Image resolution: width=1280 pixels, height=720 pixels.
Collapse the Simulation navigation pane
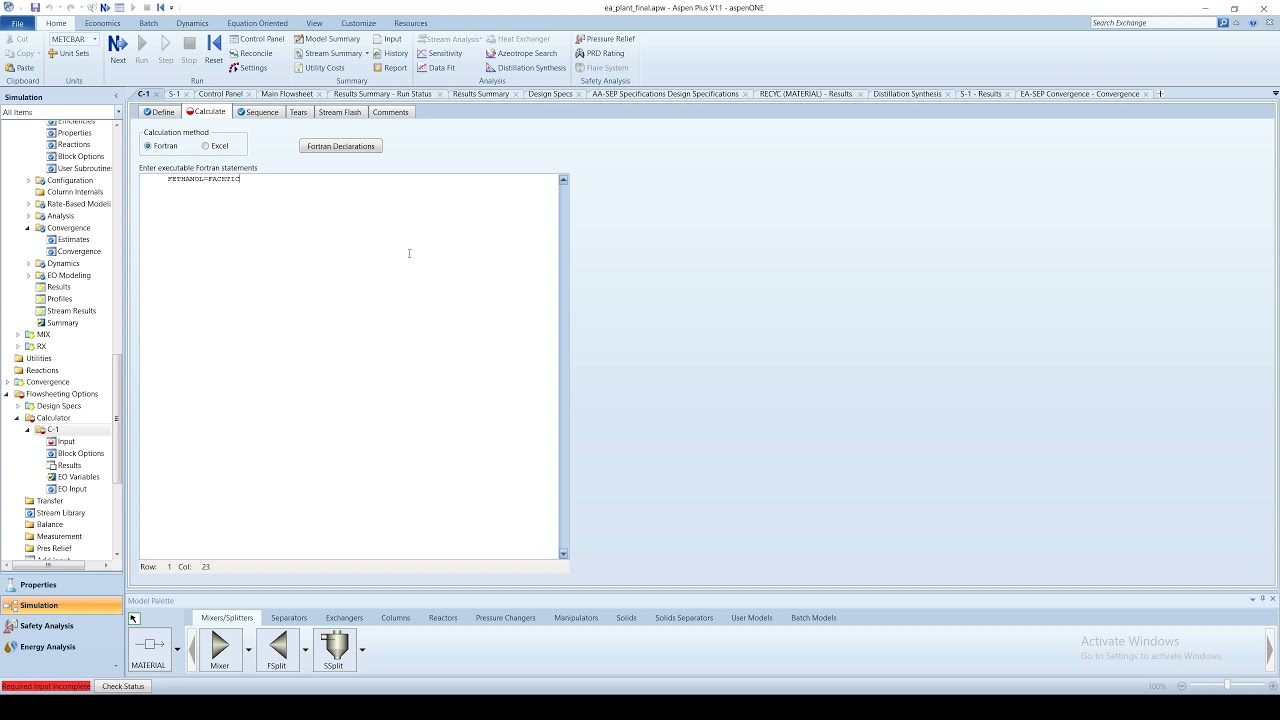[x=116, y=97]
